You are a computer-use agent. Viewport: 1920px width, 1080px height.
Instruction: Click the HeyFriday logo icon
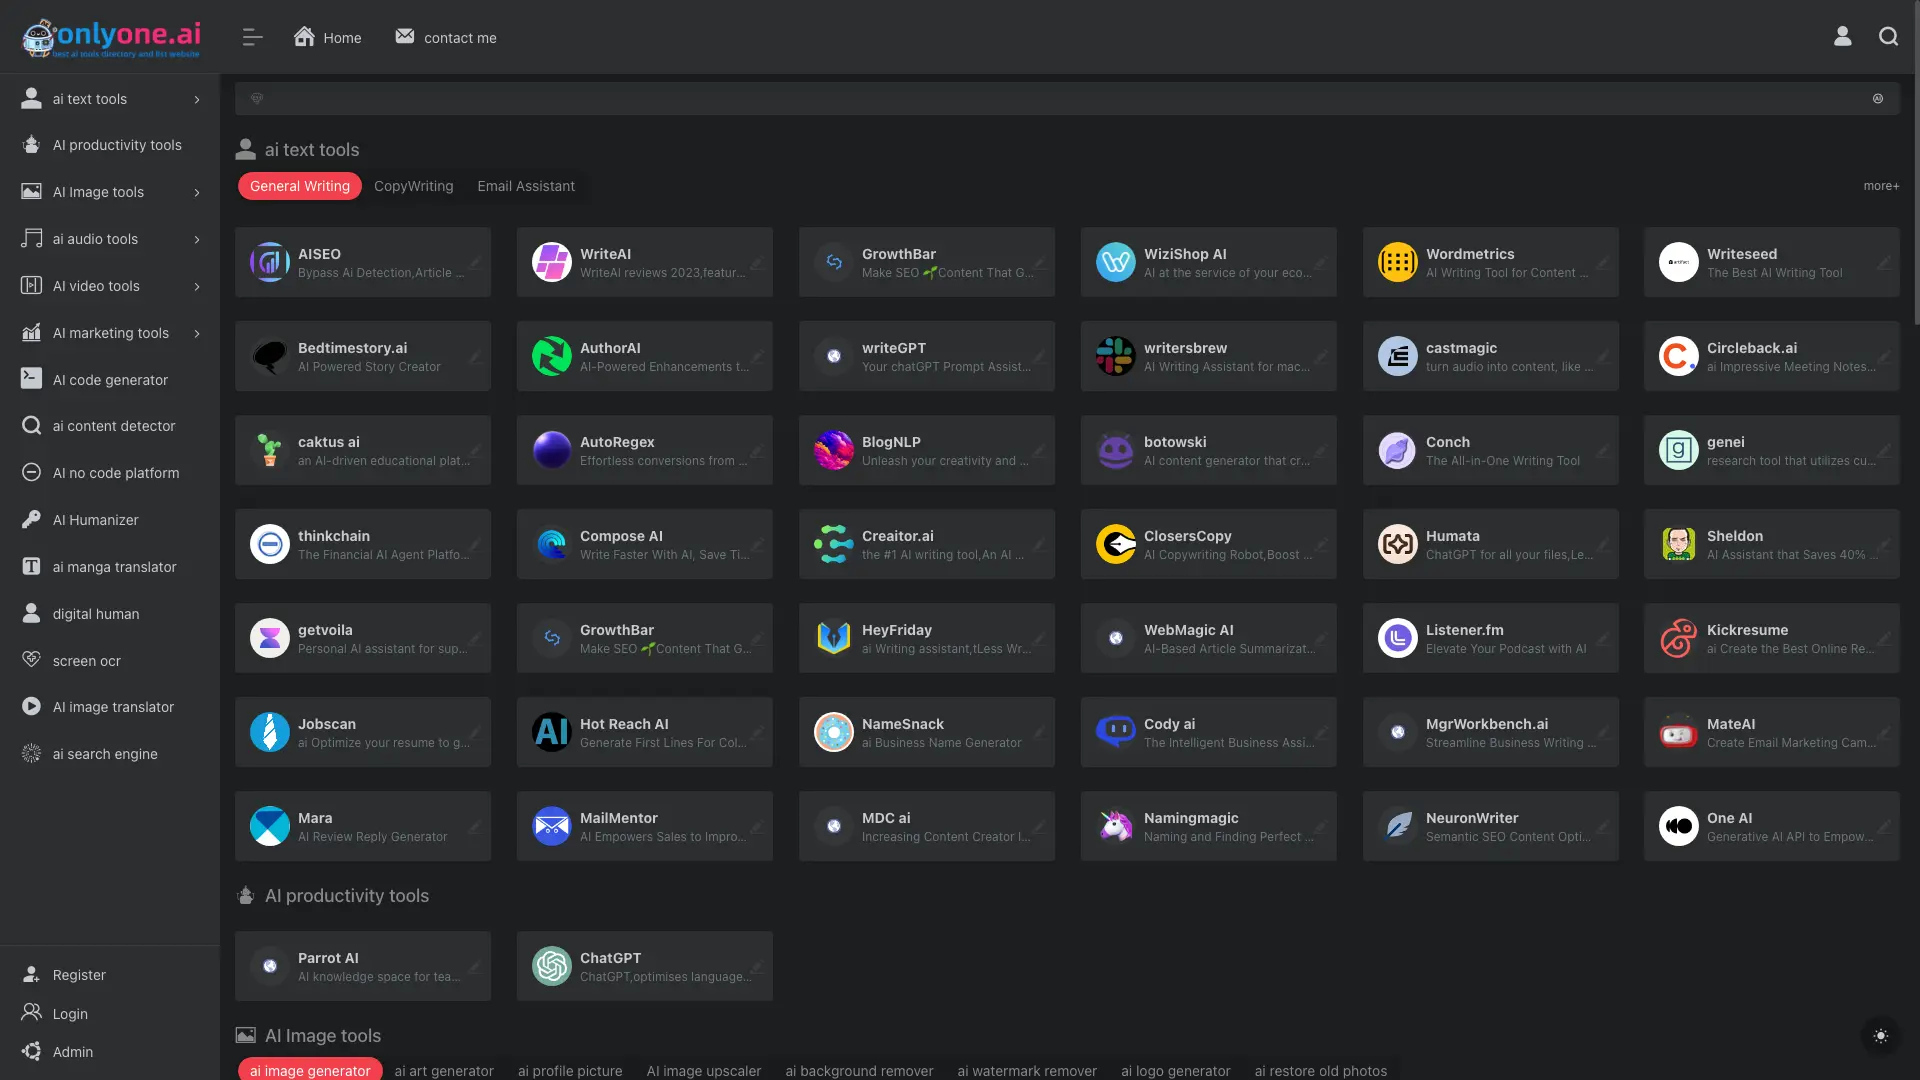pos(834,638)
